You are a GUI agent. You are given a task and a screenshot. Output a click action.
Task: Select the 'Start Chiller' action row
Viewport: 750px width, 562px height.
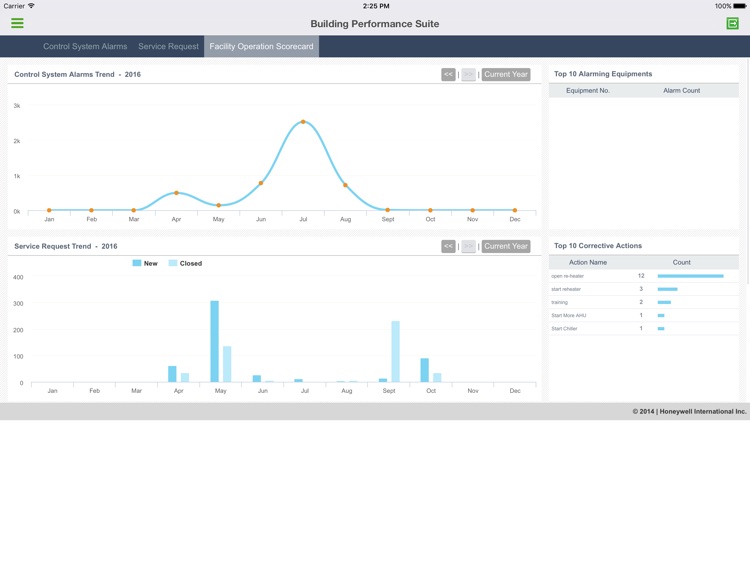coord(644,329)
